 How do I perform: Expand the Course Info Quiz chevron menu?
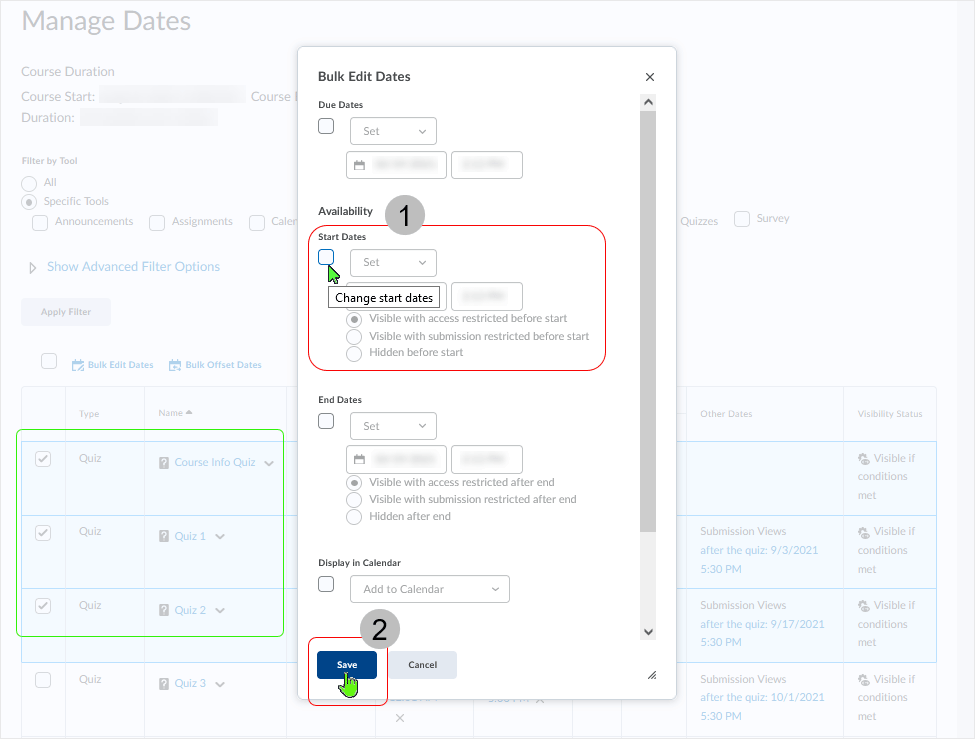tap(269, 463)
